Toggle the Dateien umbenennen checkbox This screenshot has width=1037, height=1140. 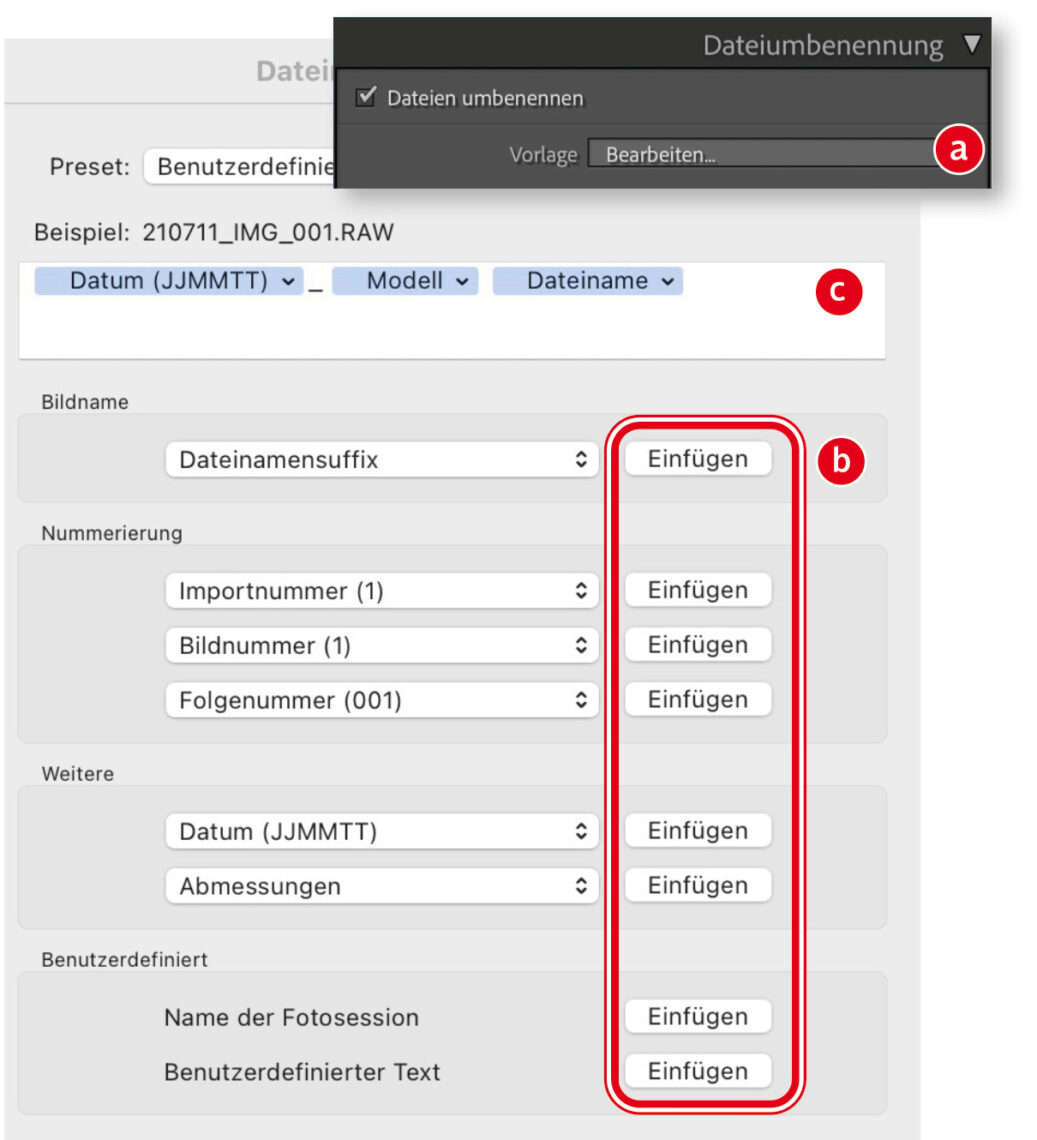click(x=366, y=98)
